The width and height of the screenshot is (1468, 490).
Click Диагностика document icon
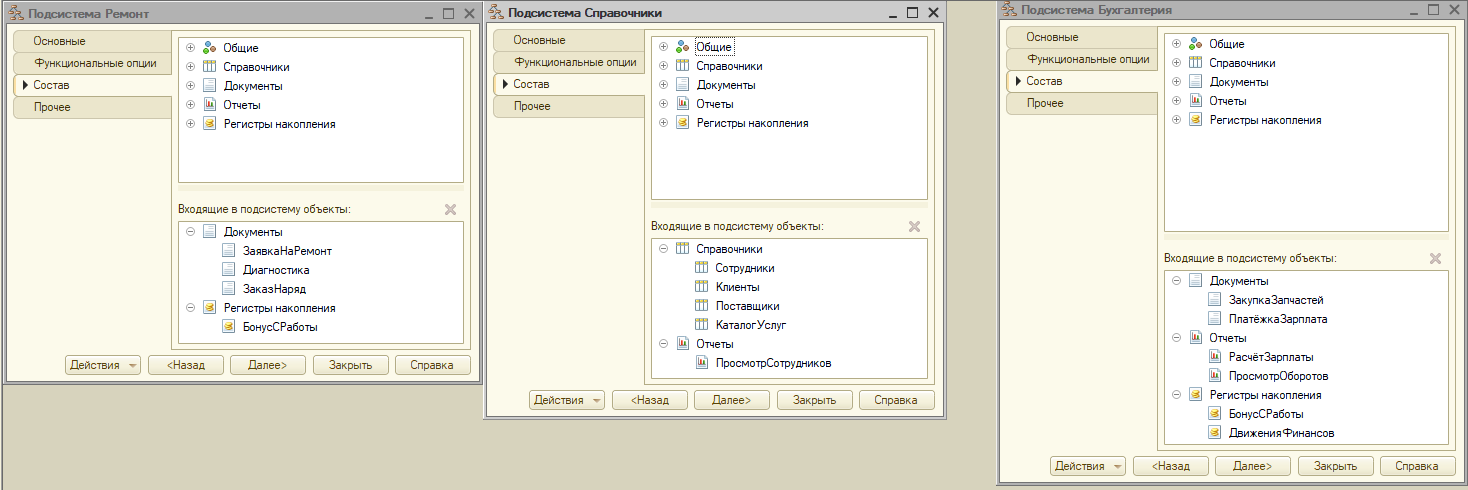point(228,270)
